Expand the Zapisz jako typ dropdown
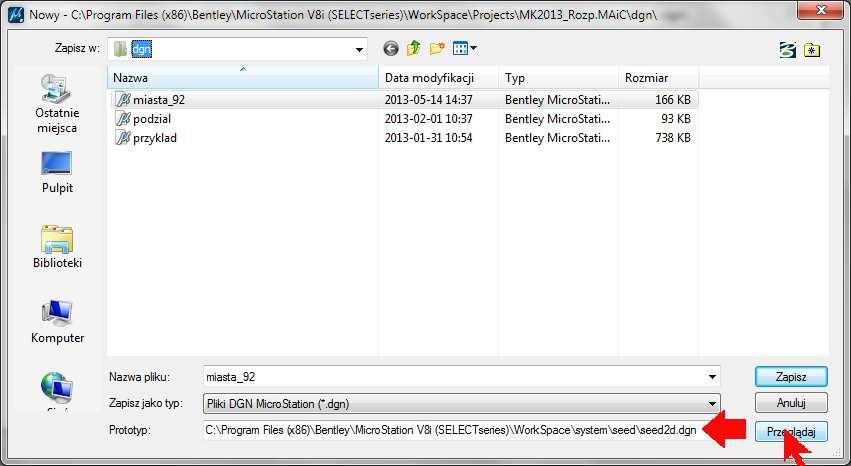This screenshot has width=851, height=466. [x=712, y=404]
